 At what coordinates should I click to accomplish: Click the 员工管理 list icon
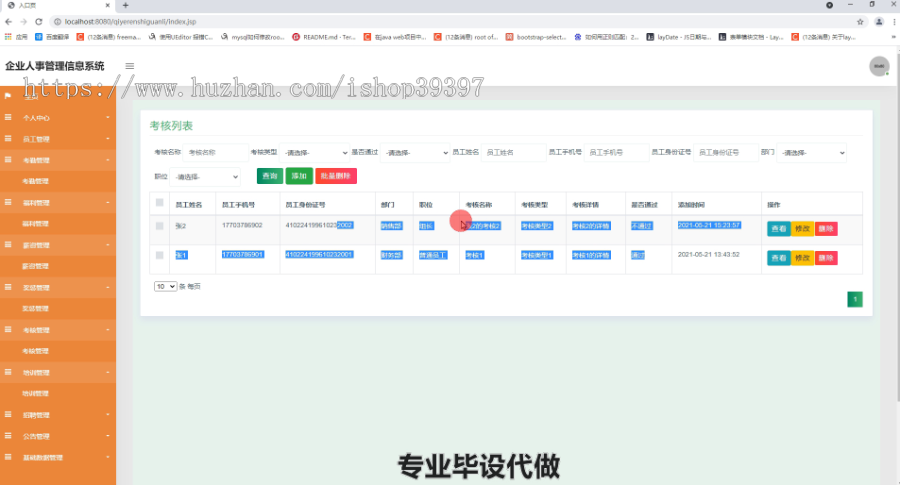(8, 138)
